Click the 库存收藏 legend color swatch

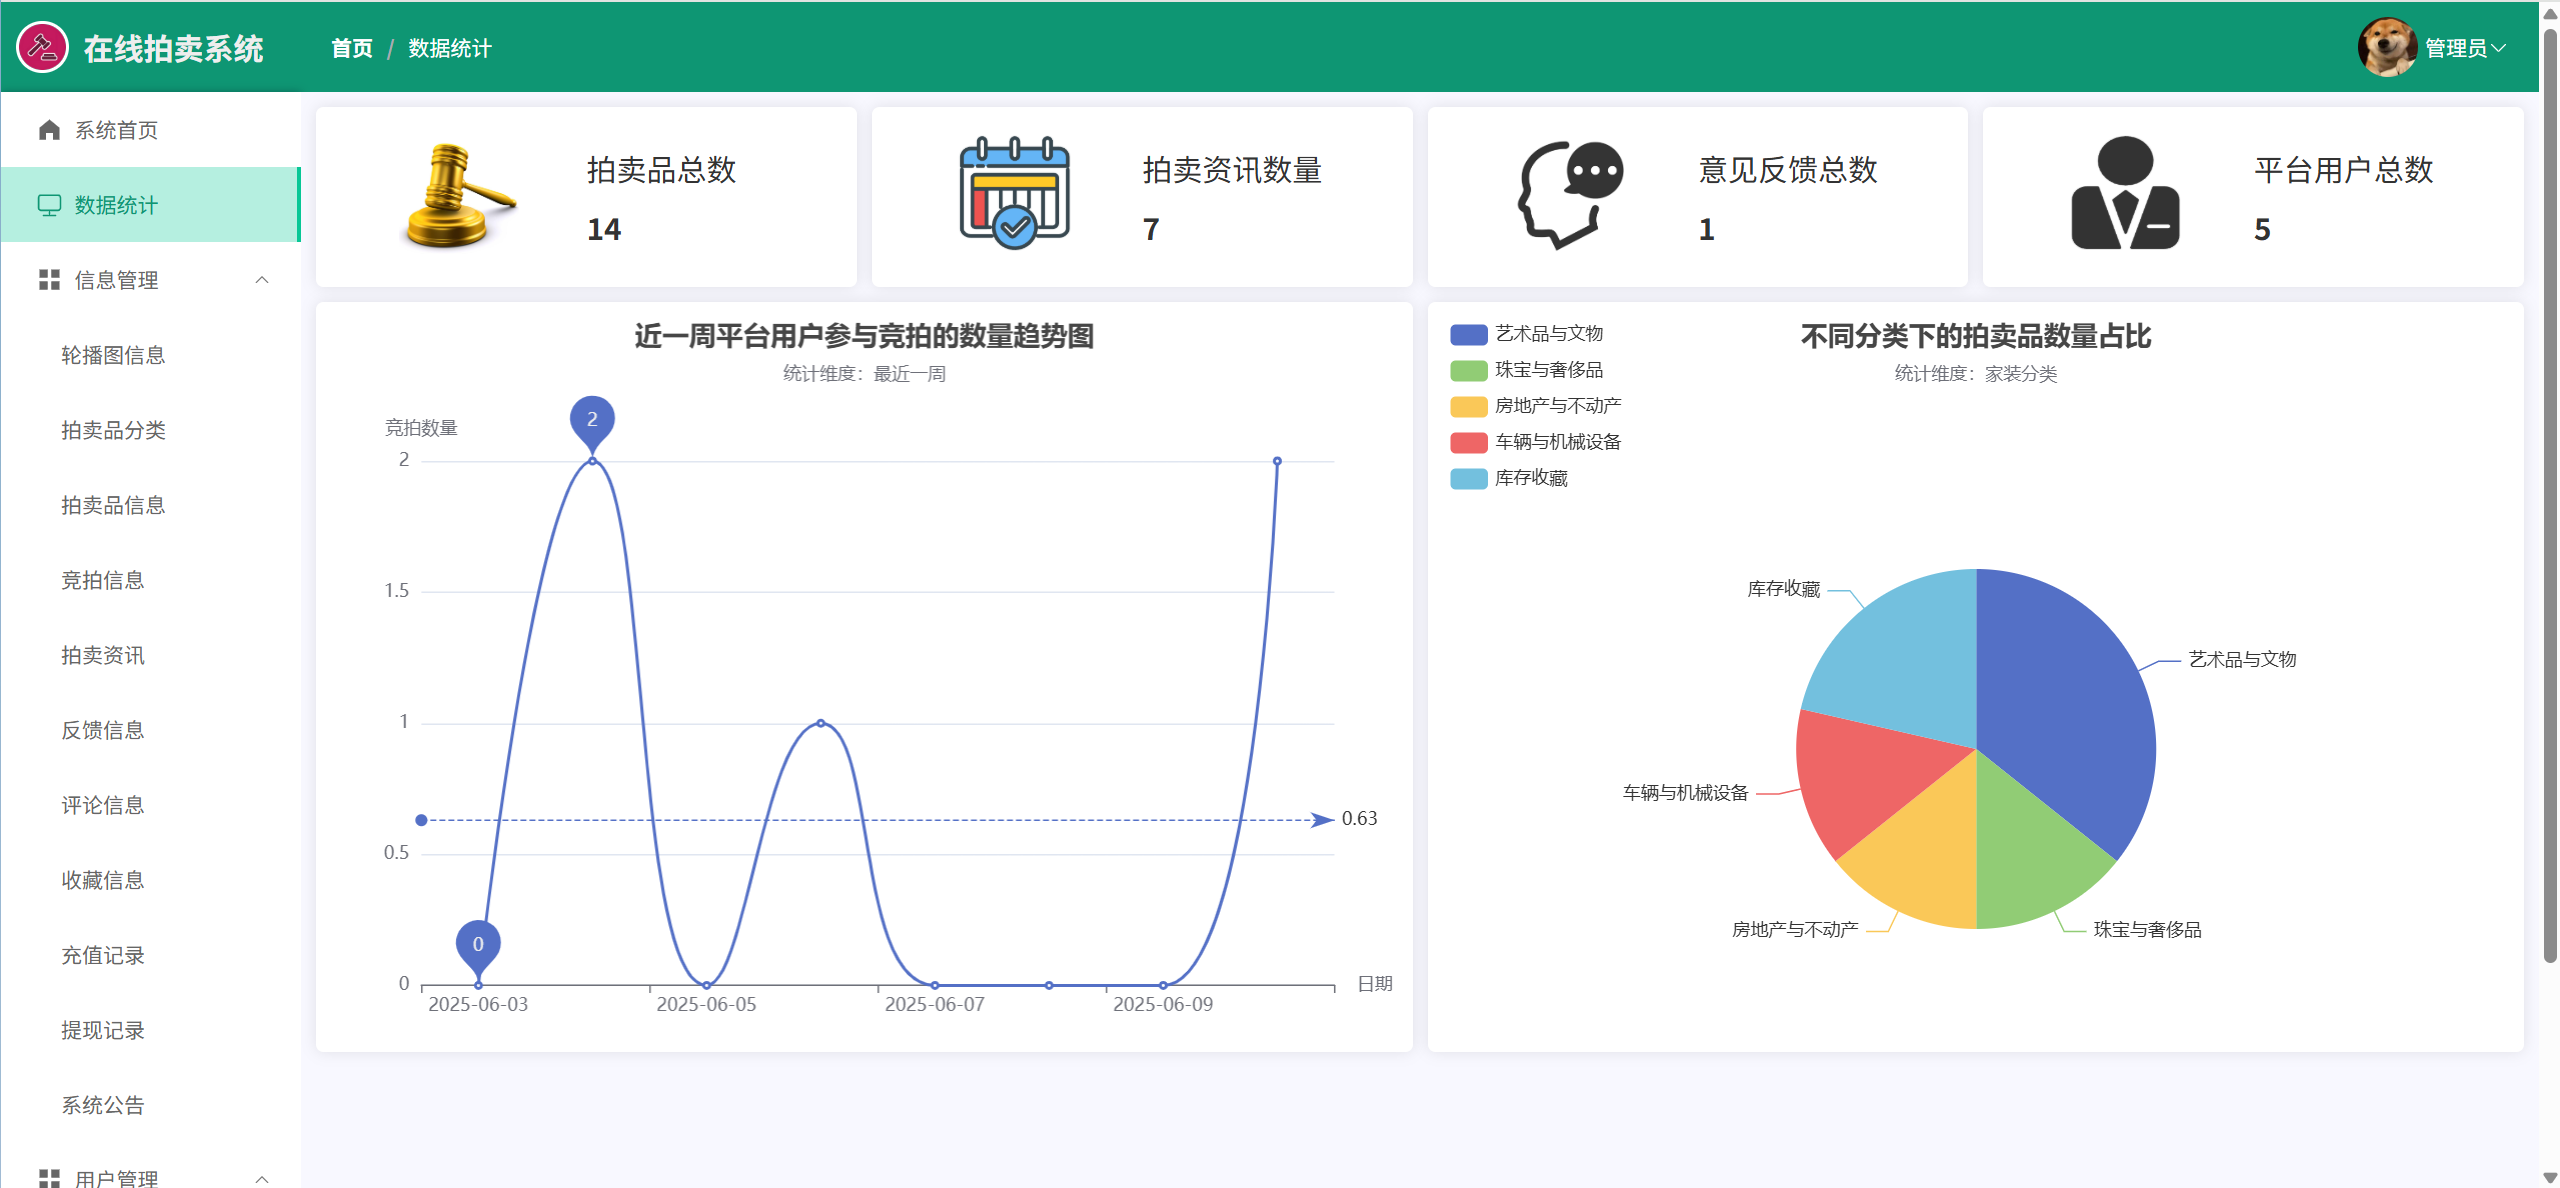tap(1468, 478)
